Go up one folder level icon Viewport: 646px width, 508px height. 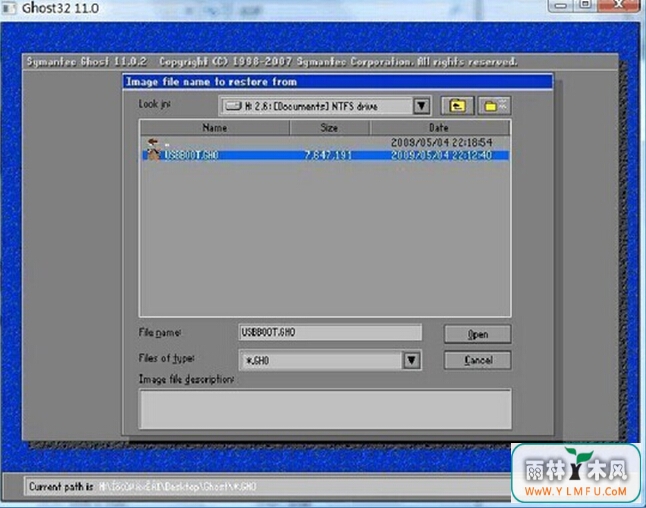pyautogui.click(x=457, y=106)
